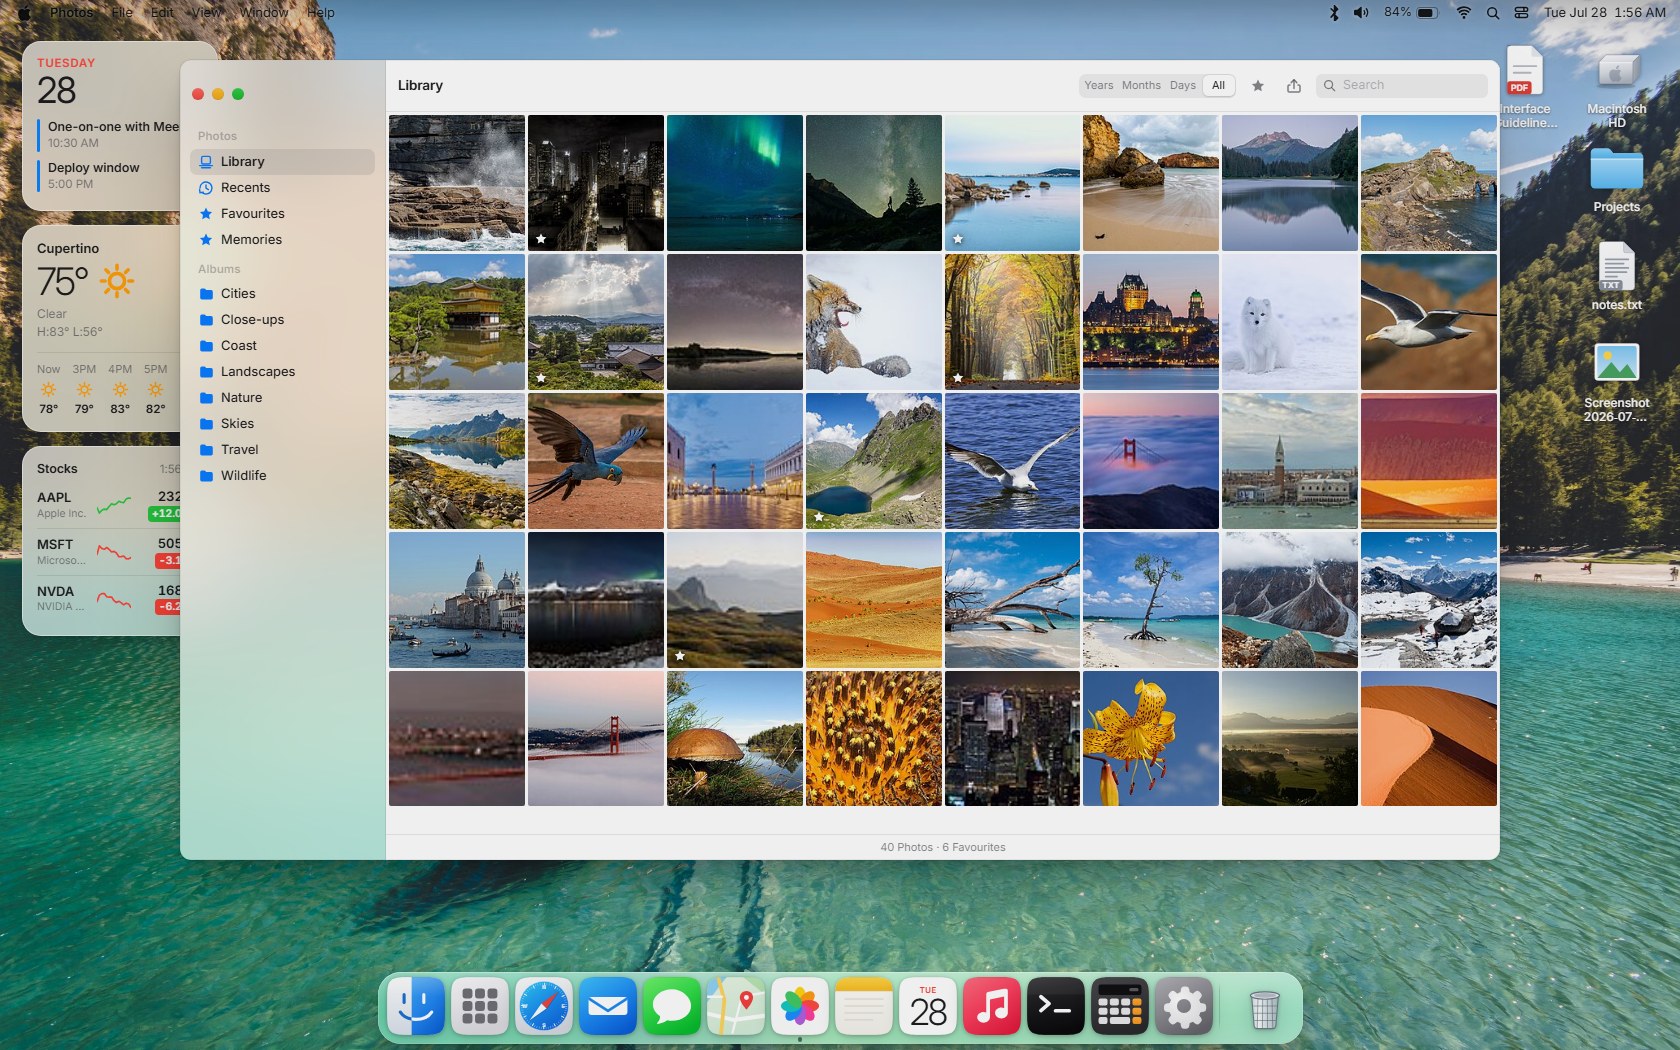
Task: Open the Skies album
Action: point(282,424)
